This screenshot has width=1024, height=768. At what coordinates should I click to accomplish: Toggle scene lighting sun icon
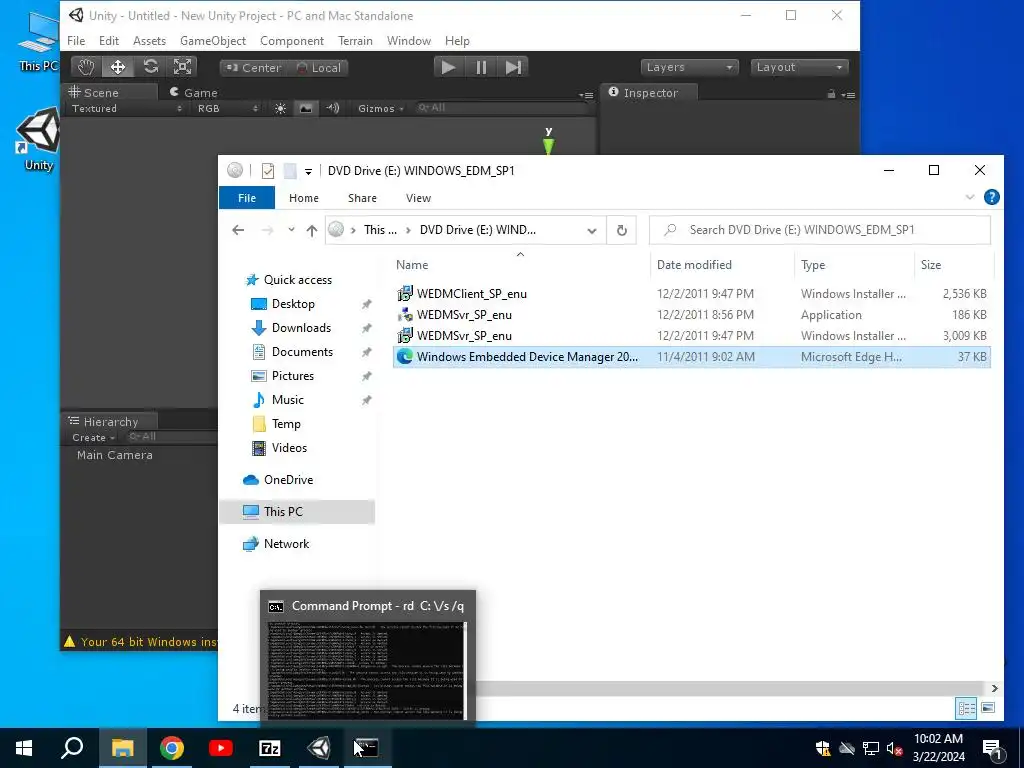point(280,108)
